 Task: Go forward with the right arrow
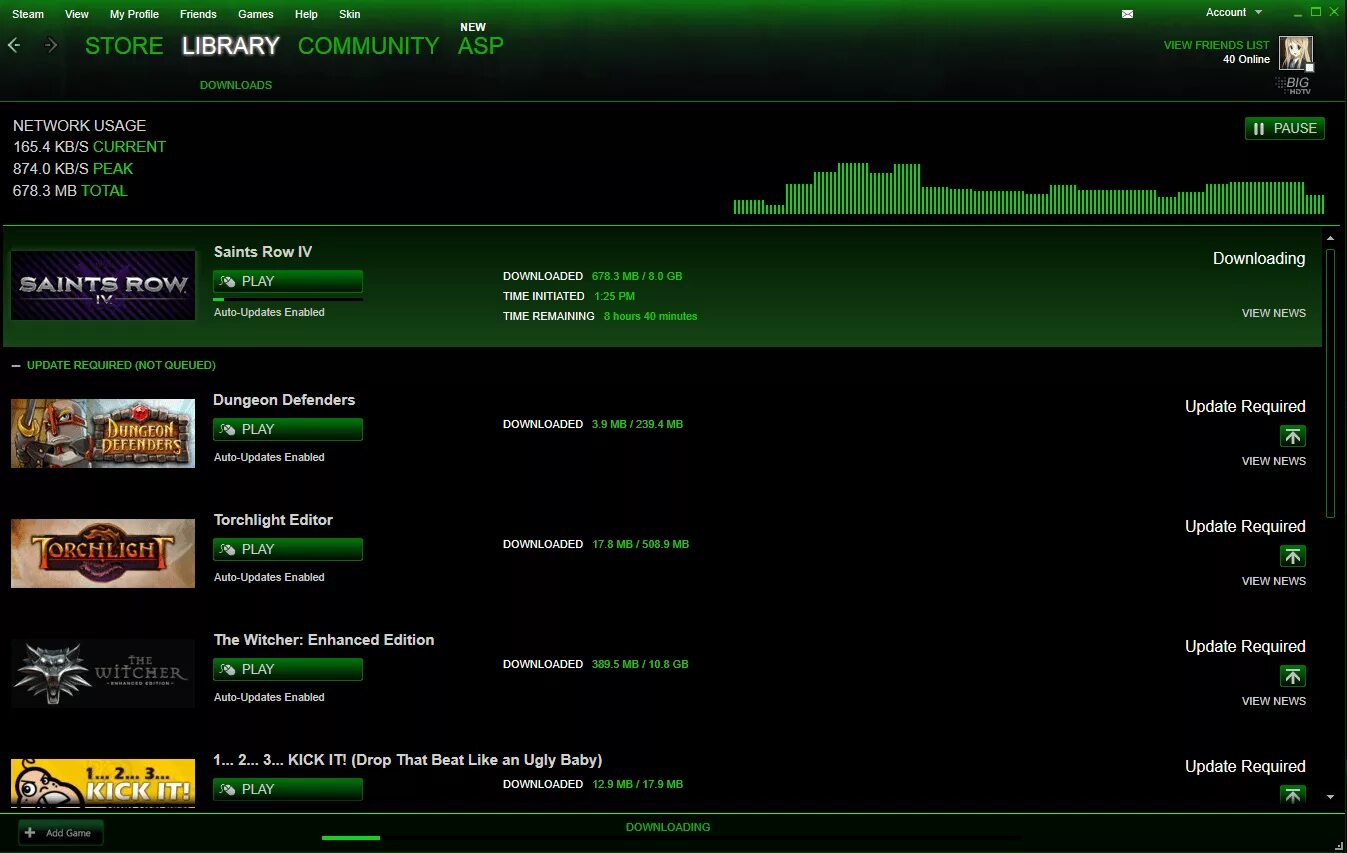51,46
